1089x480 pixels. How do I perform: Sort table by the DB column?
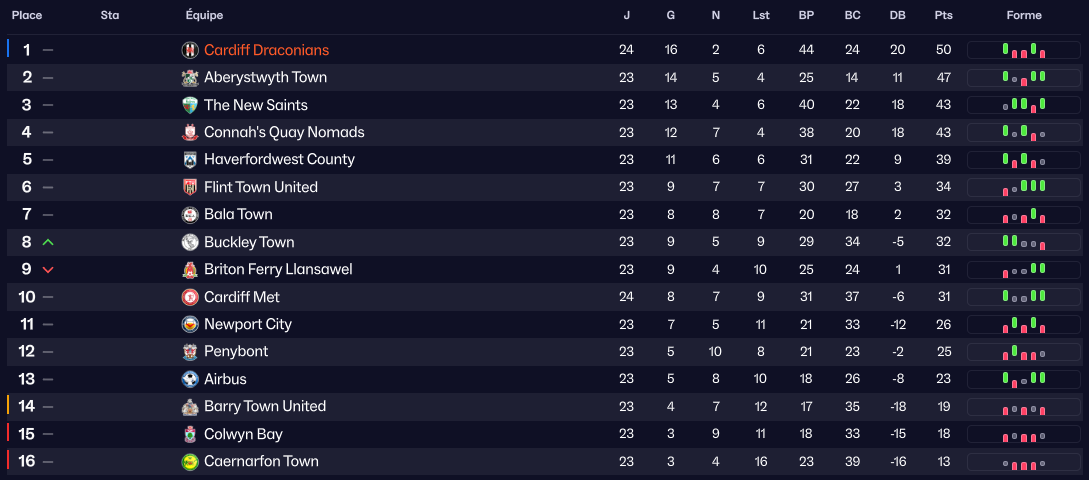point(897,15)
